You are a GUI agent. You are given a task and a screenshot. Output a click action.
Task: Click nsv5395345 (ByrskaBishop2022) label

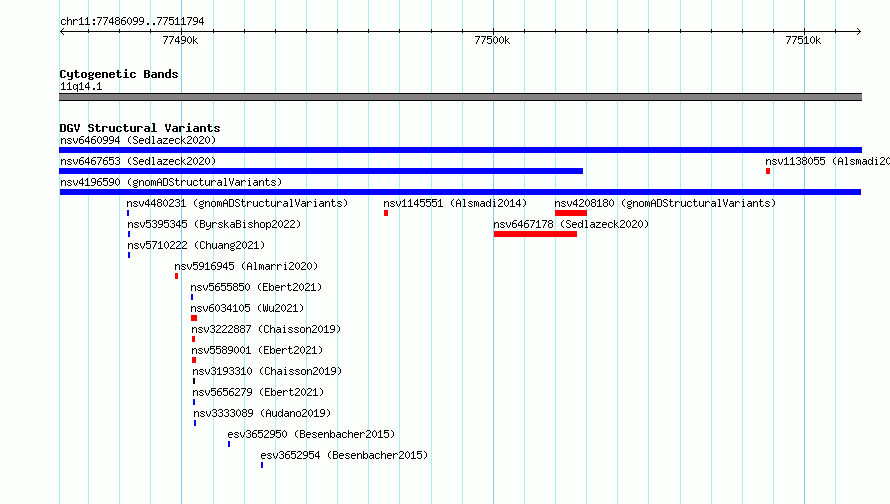coord(214,224)
